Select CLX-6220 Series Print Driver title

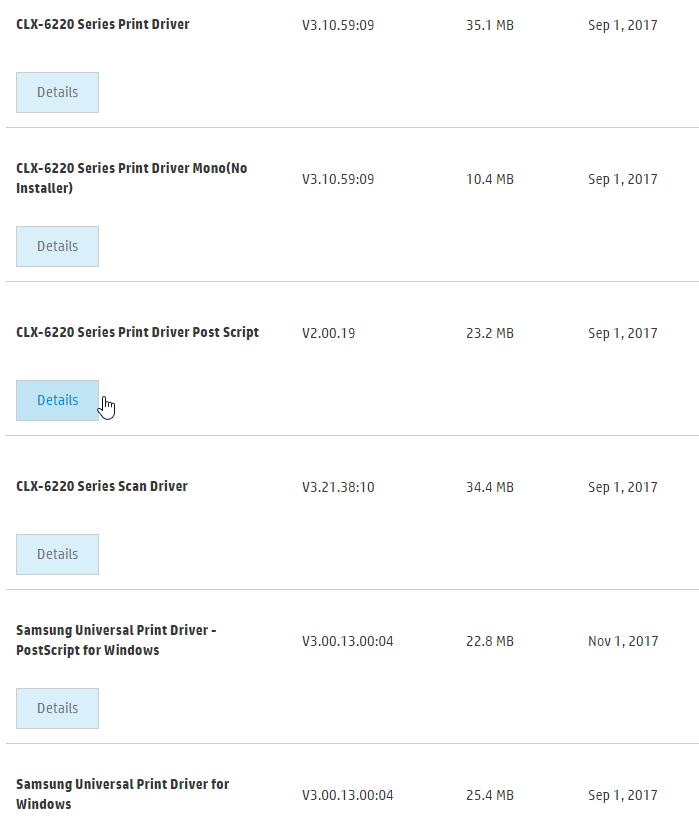tap(102, 24)
